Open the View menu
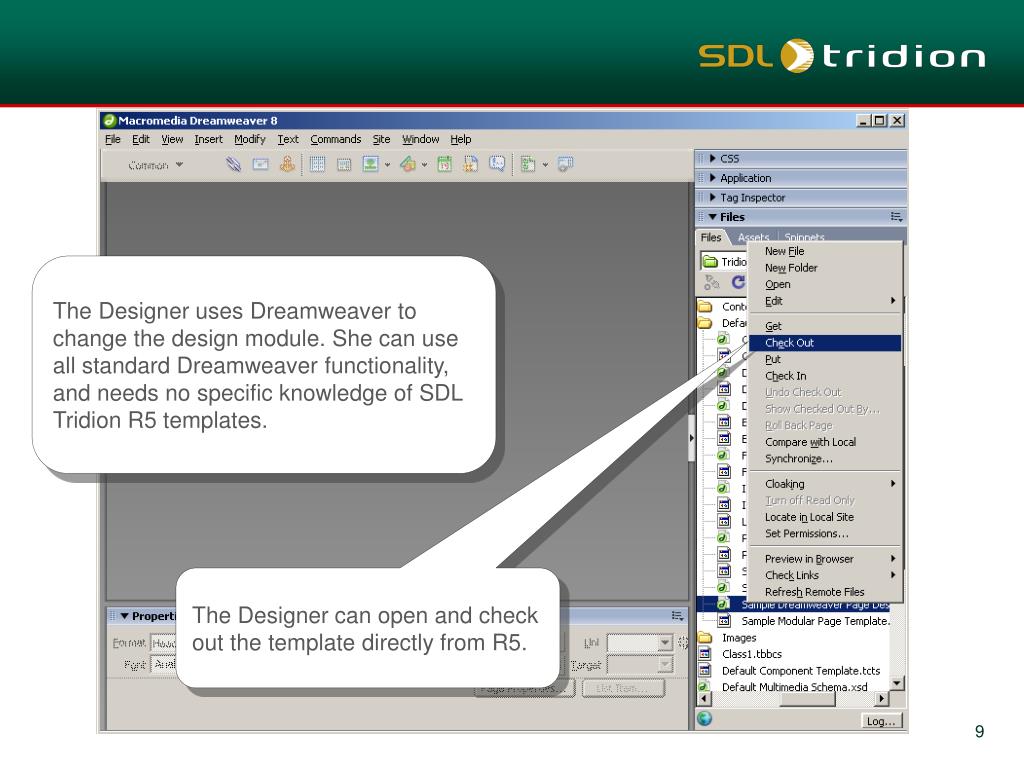This screenshot has width=1024, height=768. point(172,139)
